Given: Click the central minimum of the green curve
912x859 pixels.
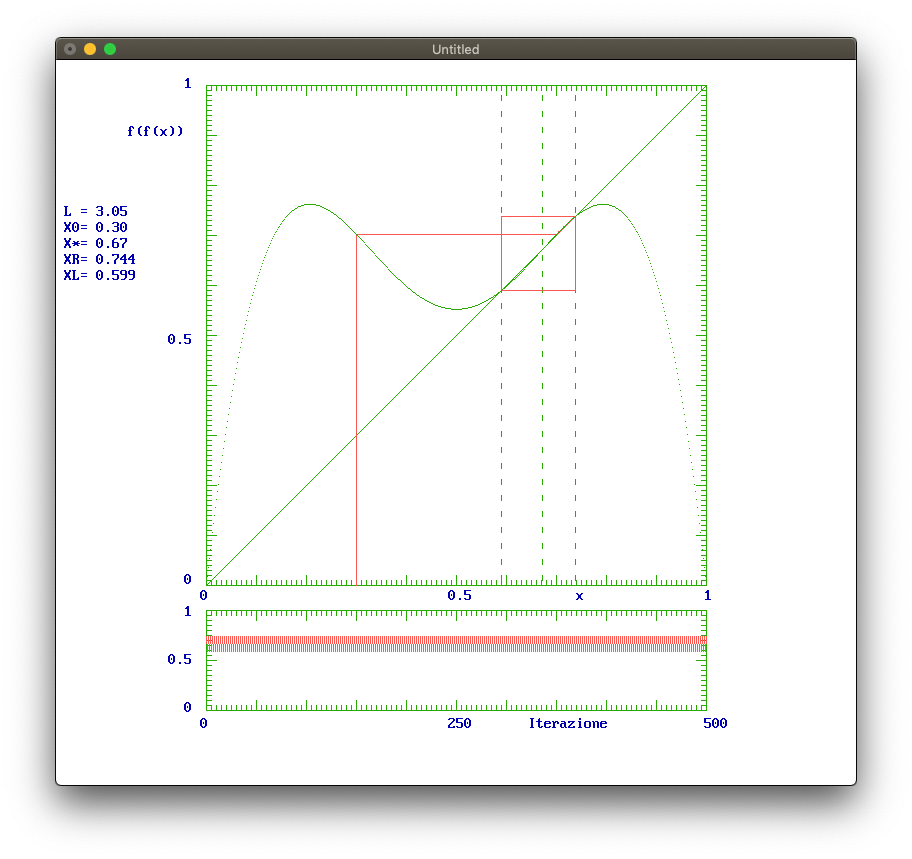Looking at the screenshot, I should [457, 309].
